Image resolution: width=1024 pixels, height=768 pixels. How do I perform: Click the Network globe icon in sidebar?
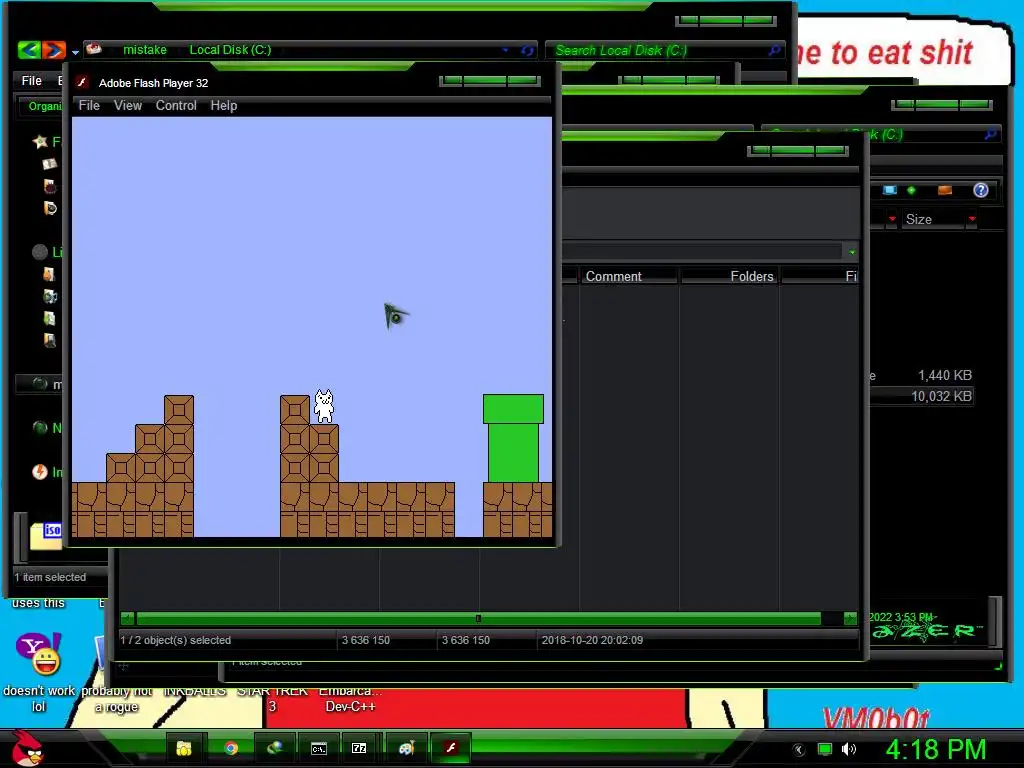tap(40, 428)
